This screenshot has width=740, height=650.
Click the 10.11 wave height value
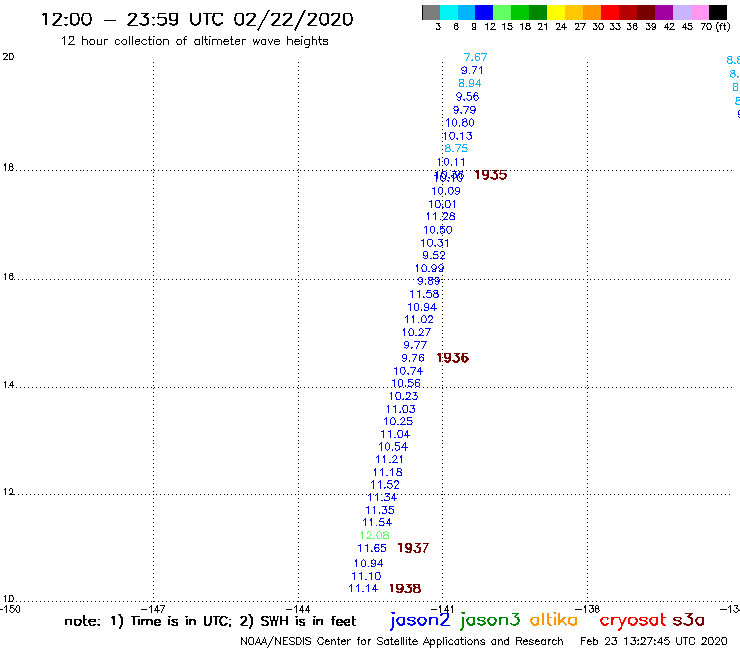point(451,162)
